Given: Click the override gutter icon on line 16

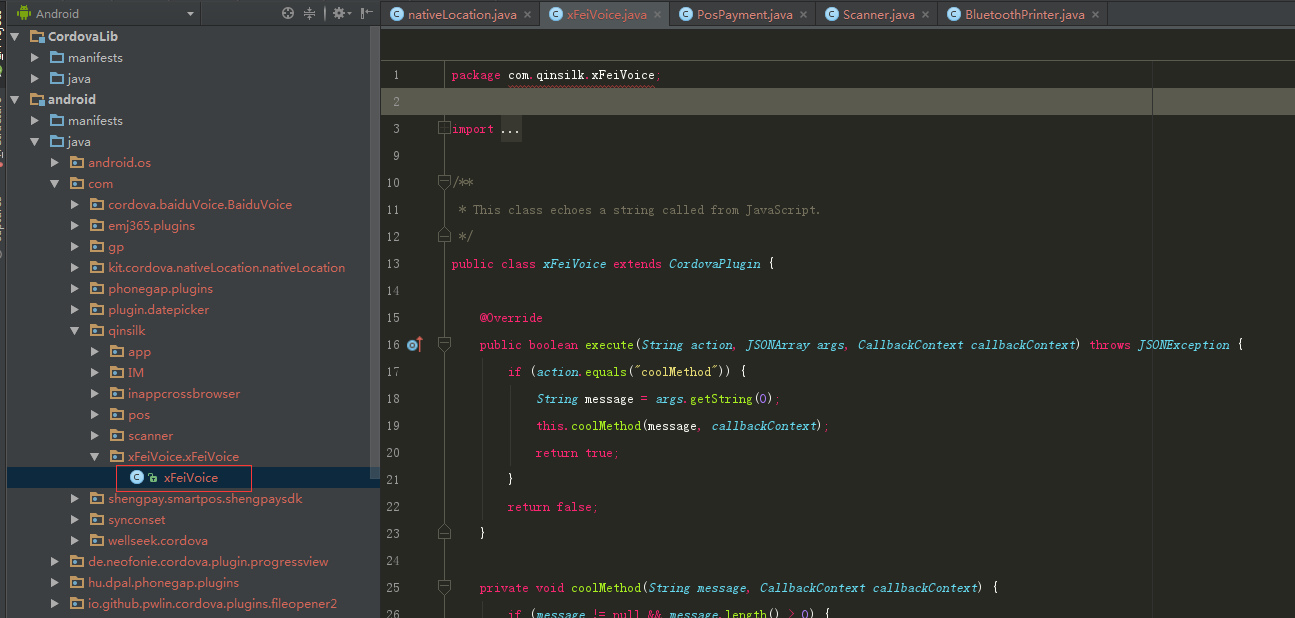Looking at the screenshot, I should pos(413,345).
